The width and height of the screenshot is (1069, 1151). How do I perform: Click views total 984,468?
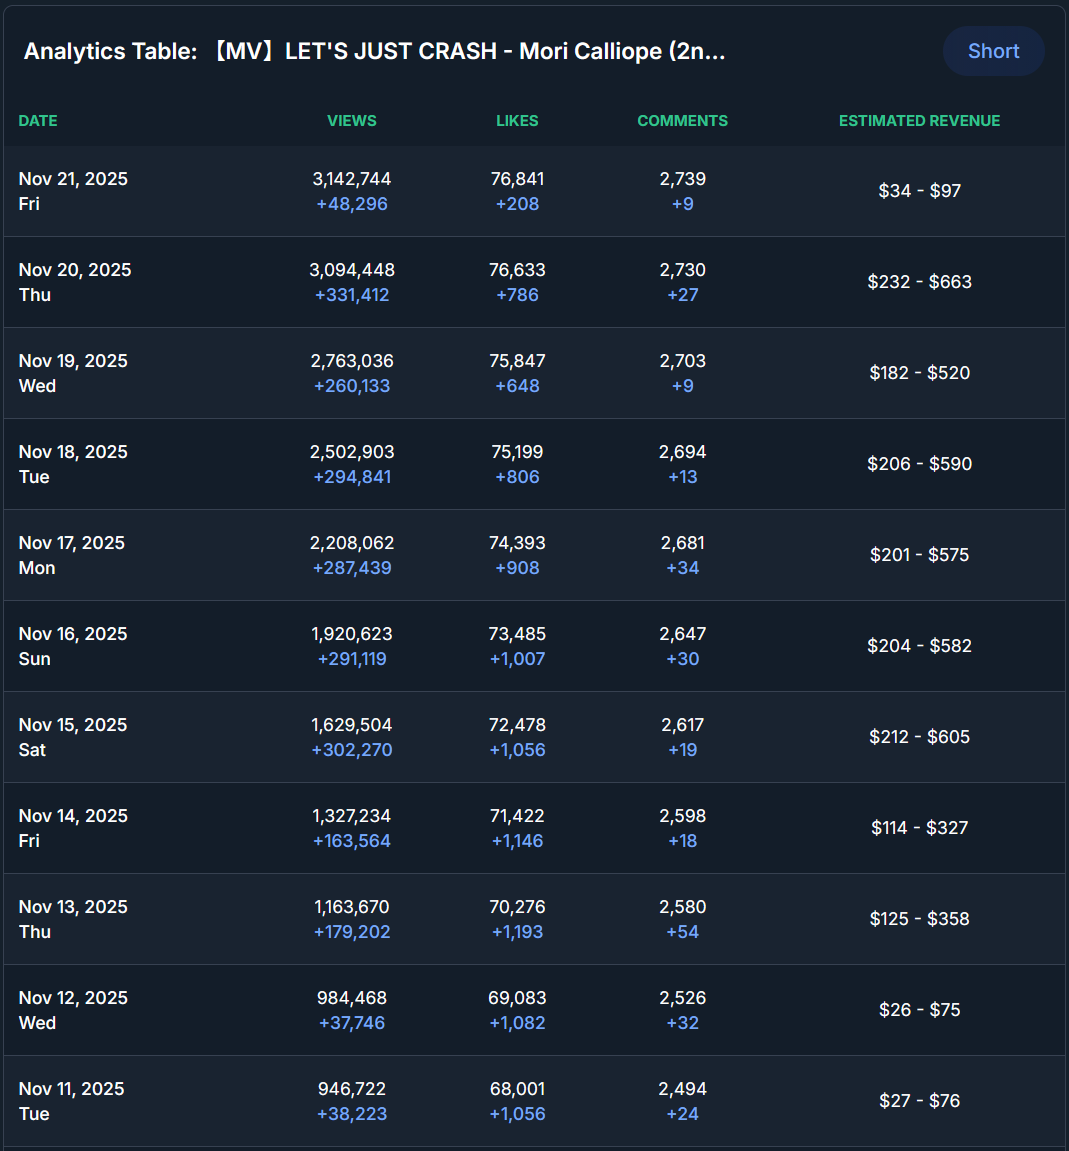pos(352,998)
